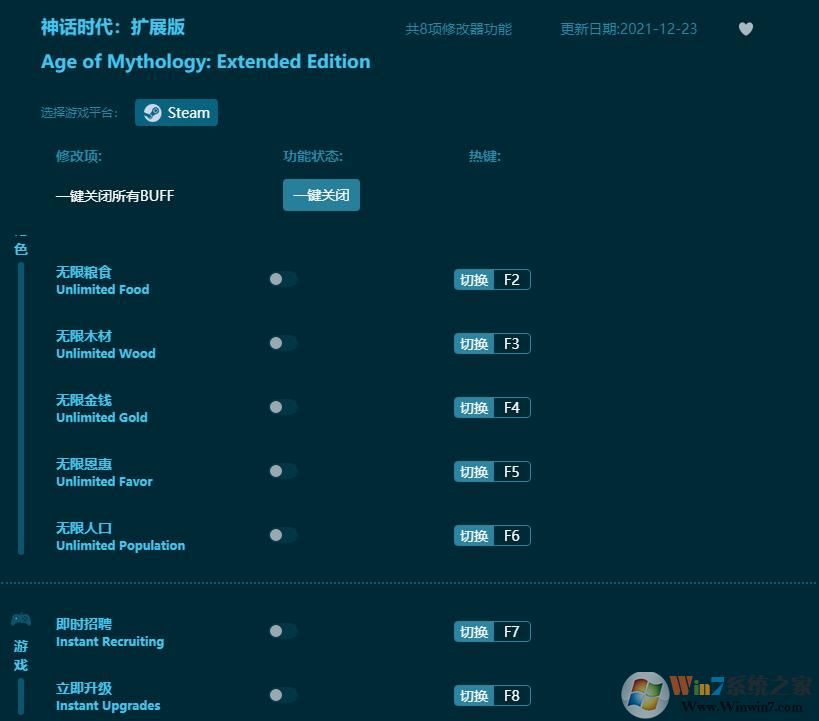
Task: Click the Unlimited Wood label
Action: click(x=106, y=354)
